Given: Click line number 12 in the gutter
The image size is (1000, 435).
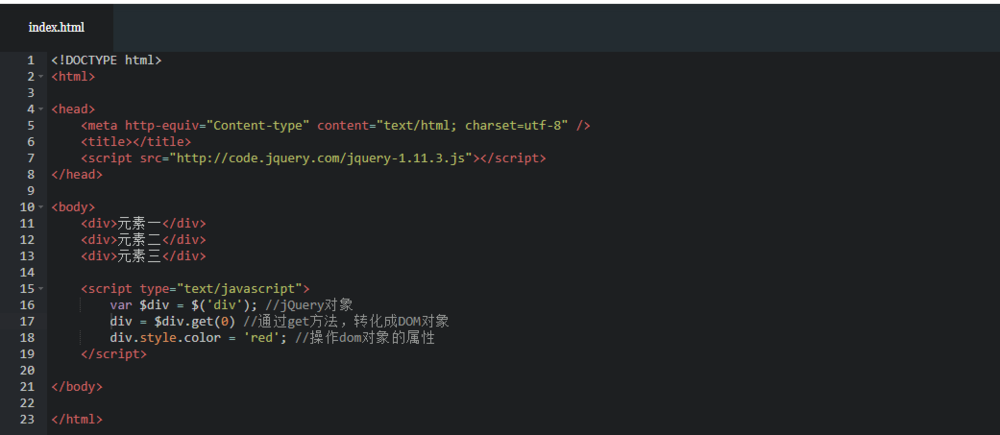Looking at the screenshot, I should coord(27,240).
